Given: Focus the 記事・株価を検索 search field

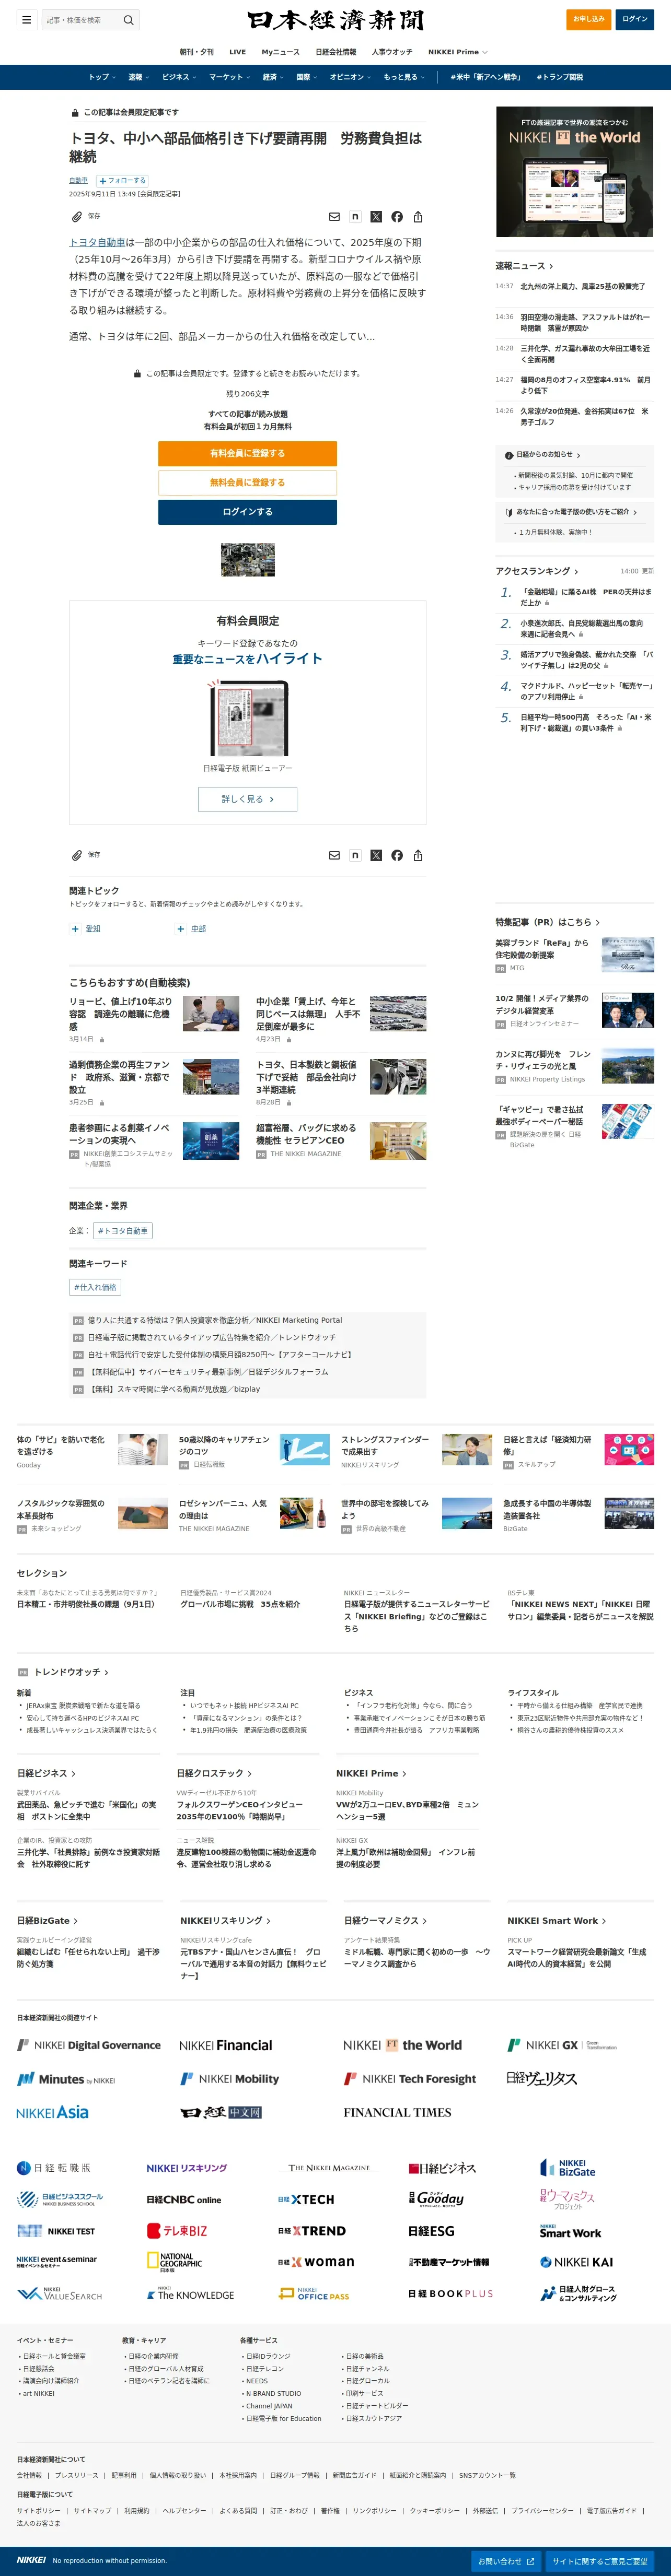Looking at the screenshot, I should [80, 20].
